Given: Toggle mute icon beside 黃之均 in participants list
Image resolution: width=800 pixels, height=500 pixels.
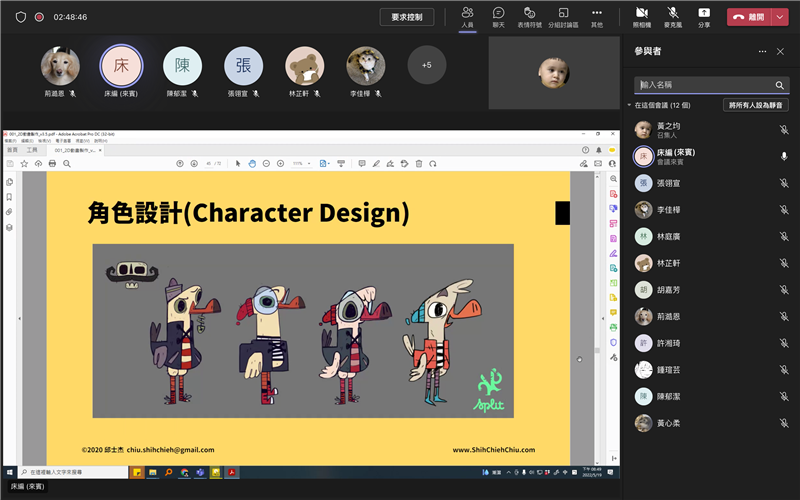Looking at the screenshot, I should pos(784,130).
